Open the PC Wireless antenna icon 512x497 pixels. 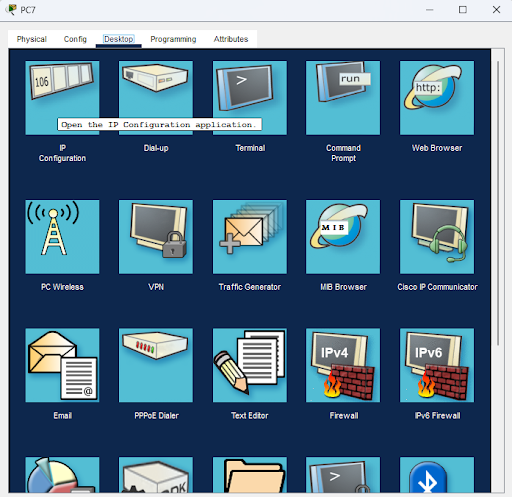(x=62, y=237)
